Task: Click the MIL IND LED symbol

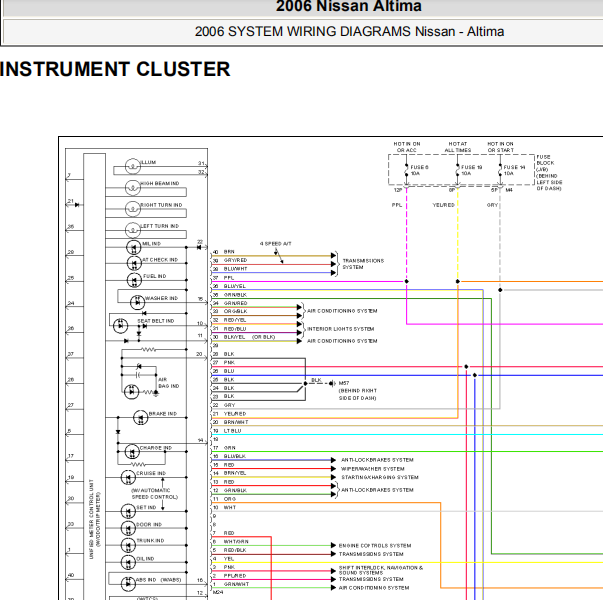Action: tap(134, 246)
